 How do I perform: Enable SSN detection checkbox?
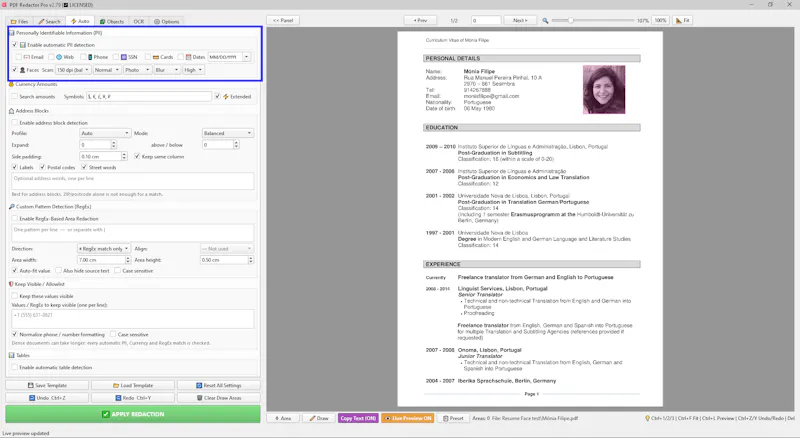point(116,57)
